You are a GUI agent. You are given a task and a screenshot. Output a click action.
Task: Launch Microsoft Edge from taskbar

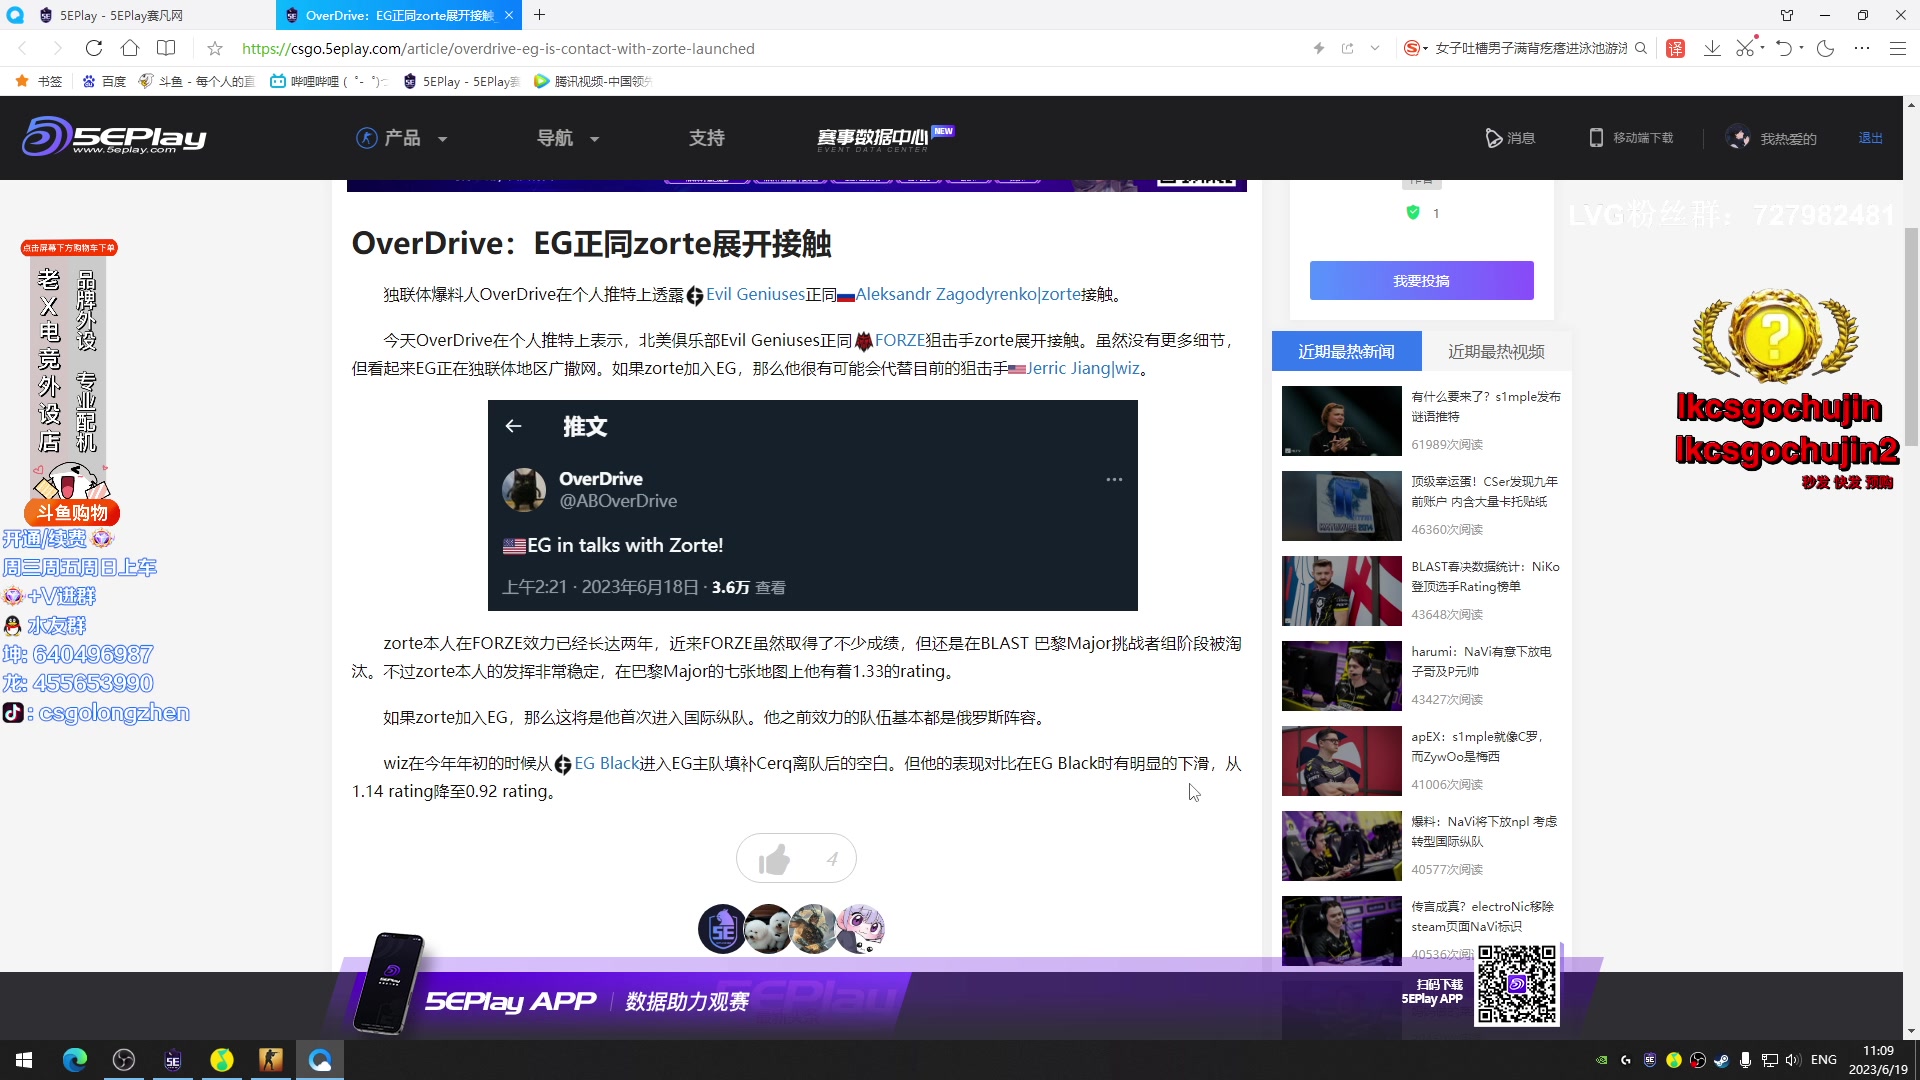(x=75, y=1060)
